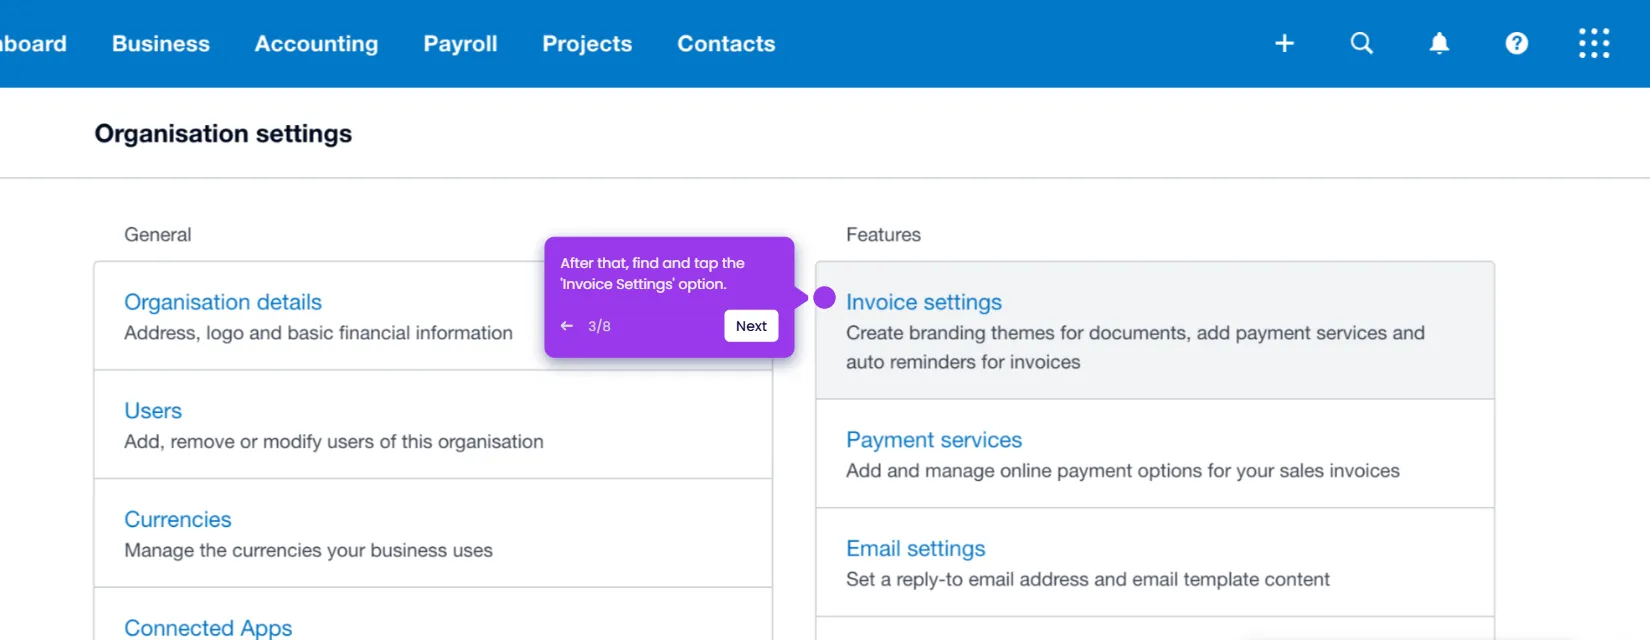Click the Features section label

point(883,235)
